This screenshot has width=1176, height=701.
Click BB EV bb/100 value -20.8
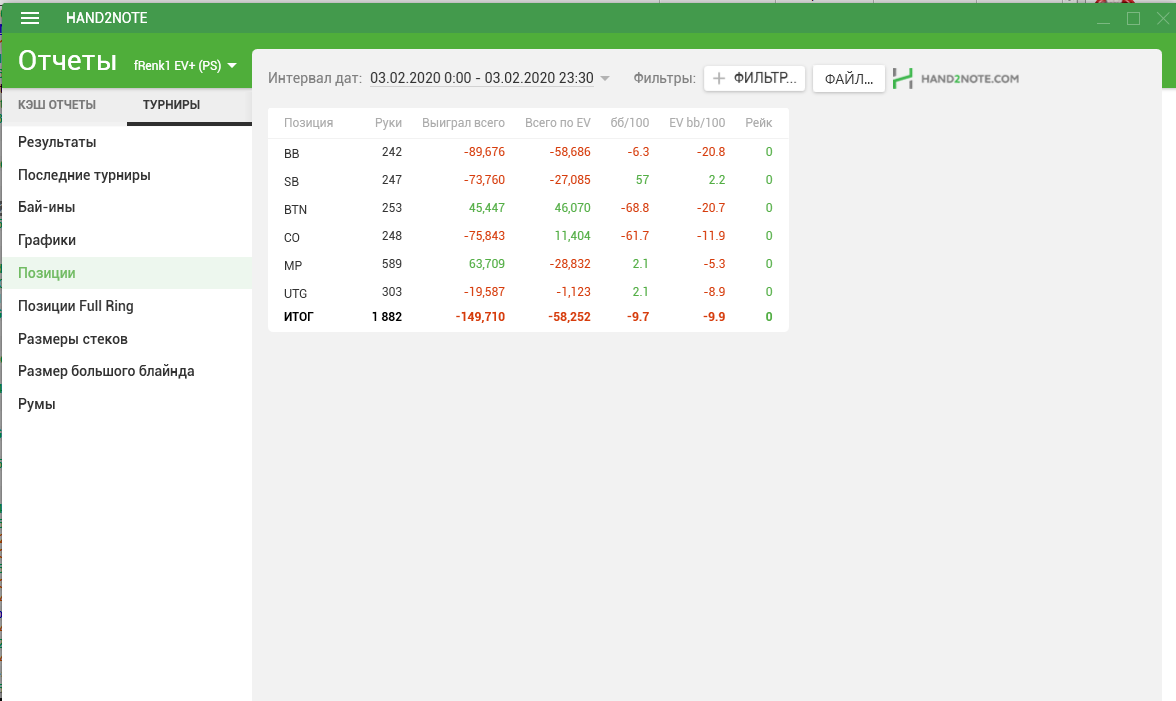coord(711,151)
